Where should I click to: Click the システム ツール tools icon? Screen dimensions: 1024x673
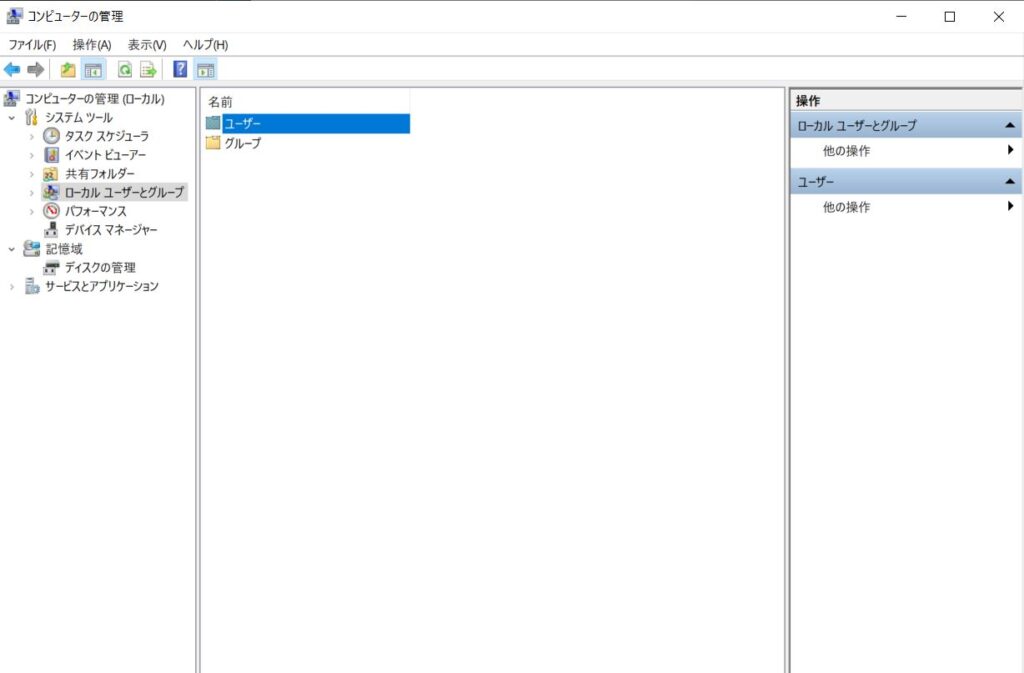point(31,117)
